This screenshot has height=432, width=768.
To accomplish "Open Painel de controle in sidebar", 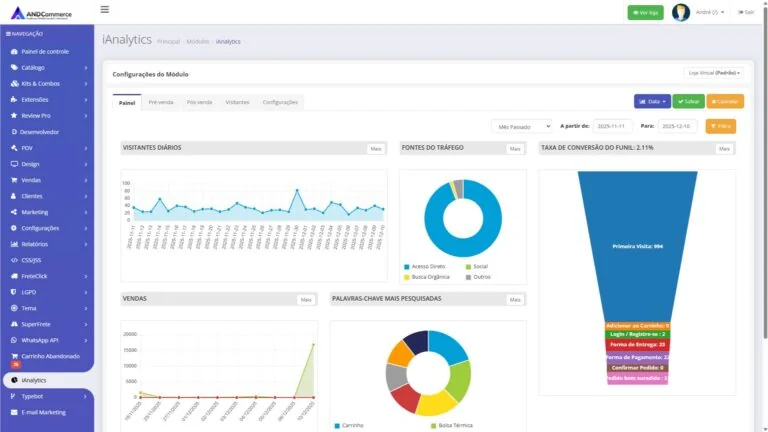I will (x=47, y=51).
